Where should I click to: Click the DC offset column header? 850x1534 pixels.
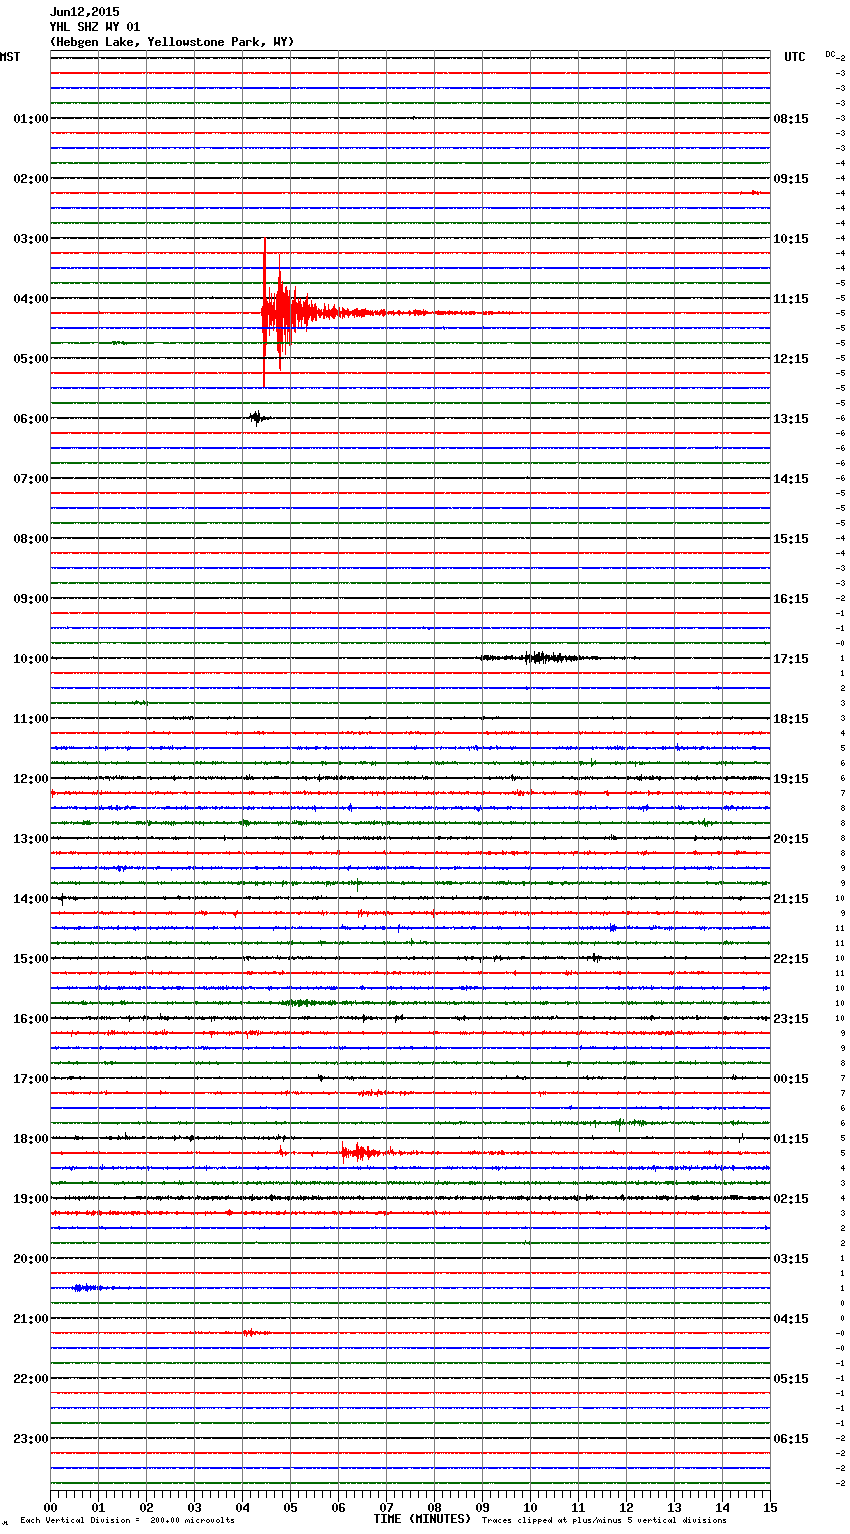point(832,54)
